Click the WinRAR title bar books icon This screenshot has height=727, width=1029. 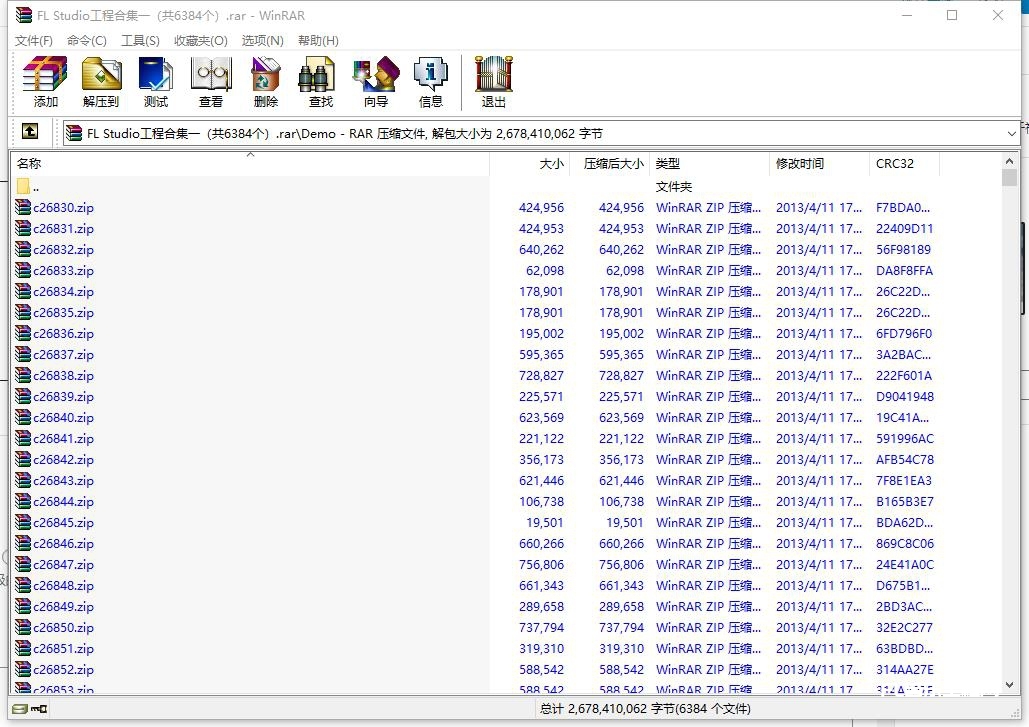[x=24, y=14]
